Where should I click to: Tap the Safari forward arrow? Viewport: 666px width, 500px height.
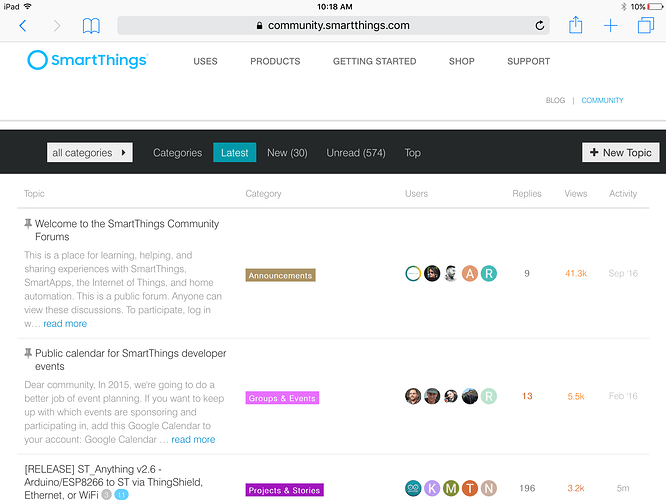point(57,26)
